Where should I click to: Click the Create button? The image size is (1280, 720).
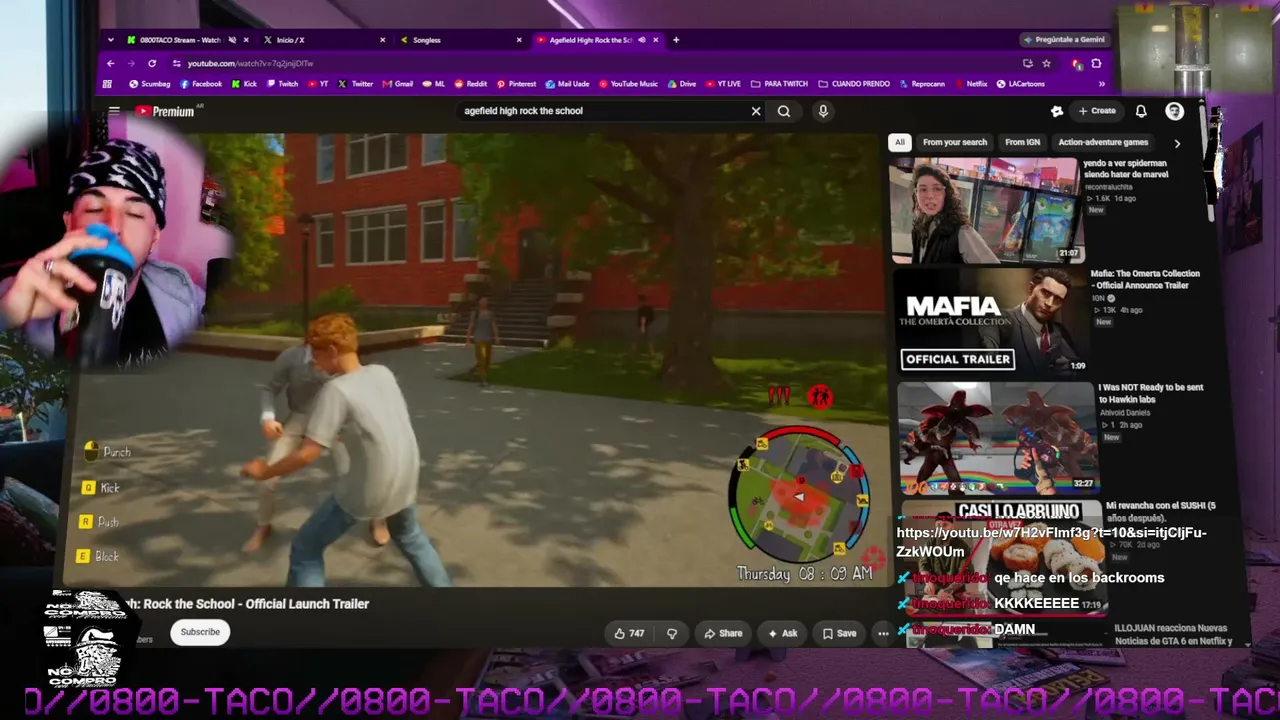pos(1097,111)
